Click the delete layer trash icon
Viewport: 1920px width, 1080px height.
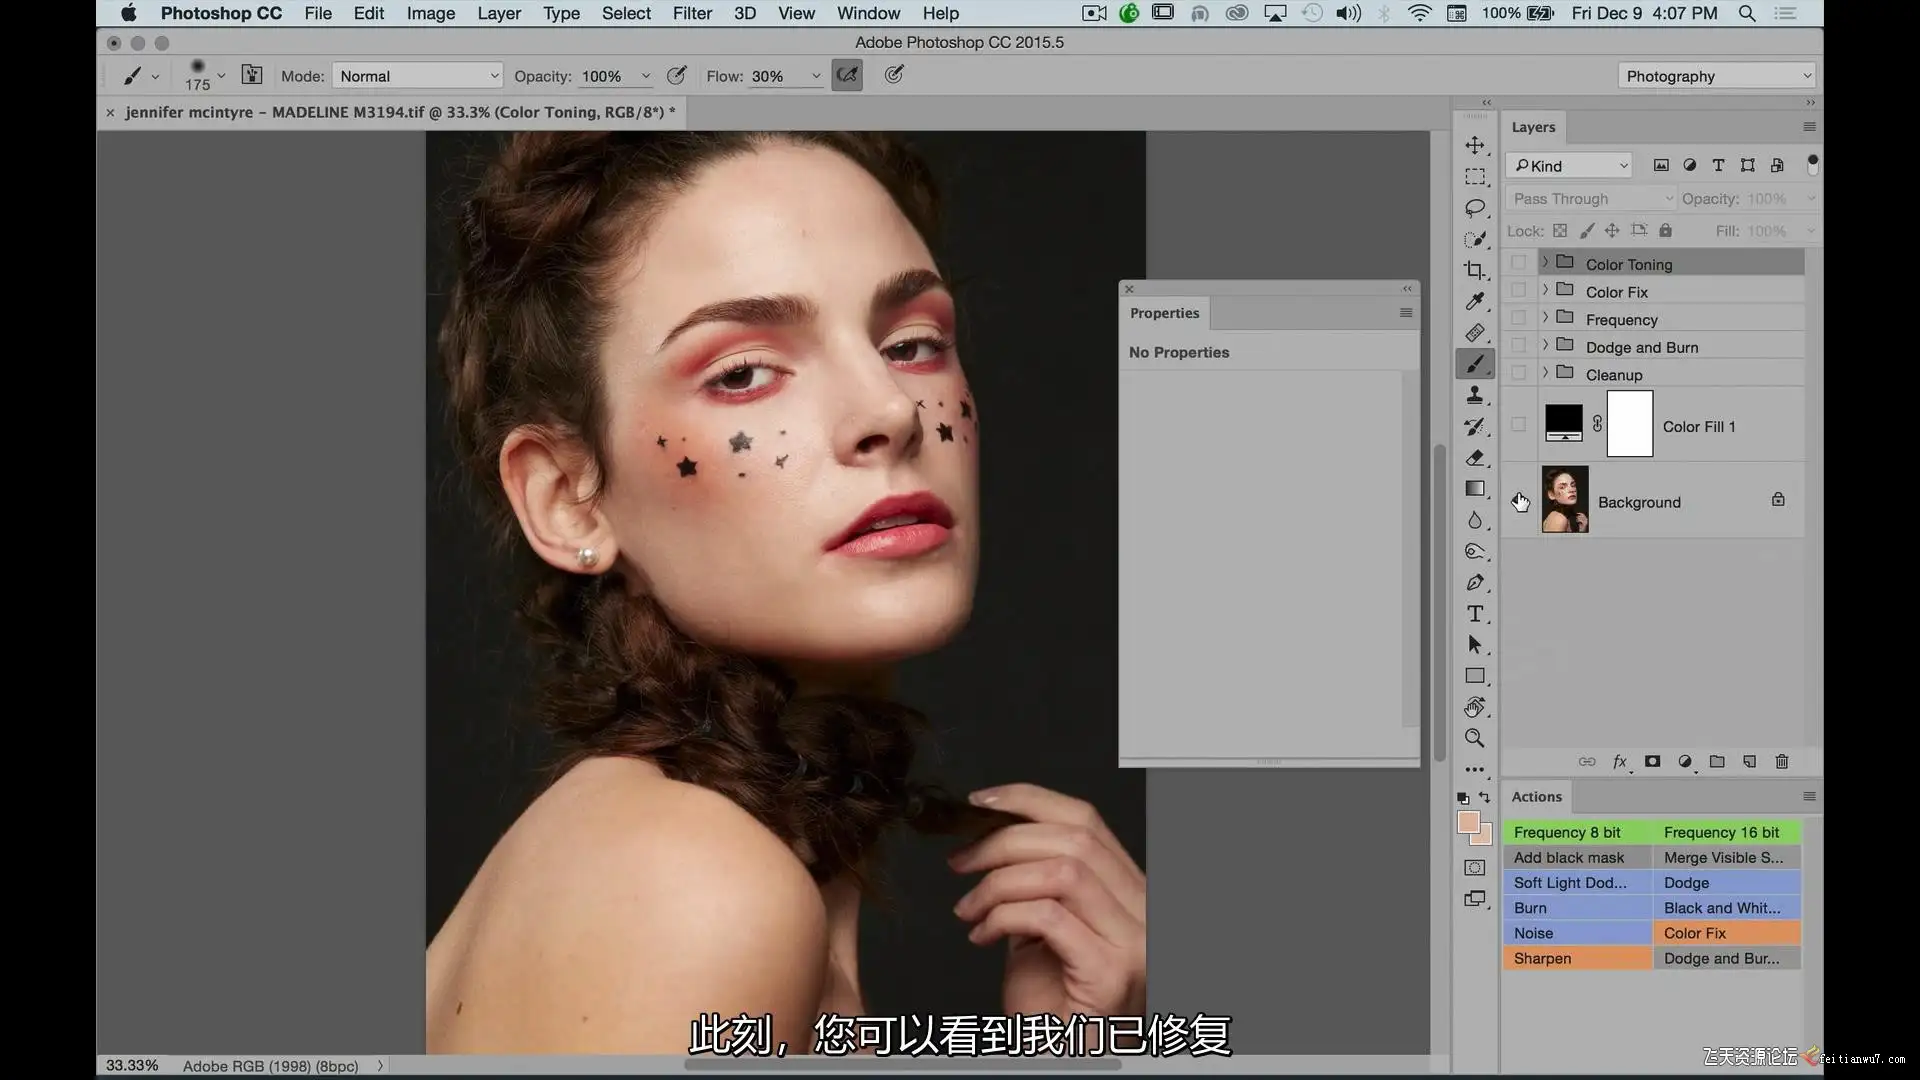click(x=1782, y=762)
